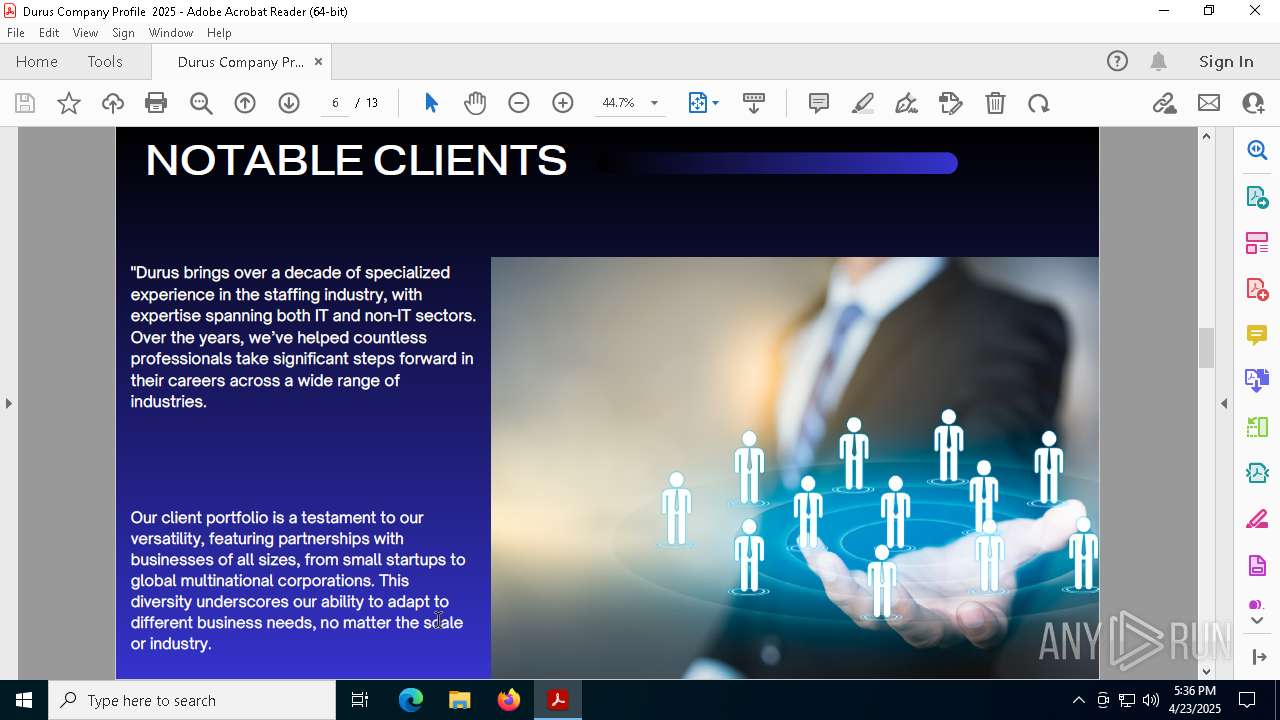Select the Durus Company Pr... document tab
The height and width of the screenshot is (720, 1280).
240,61
